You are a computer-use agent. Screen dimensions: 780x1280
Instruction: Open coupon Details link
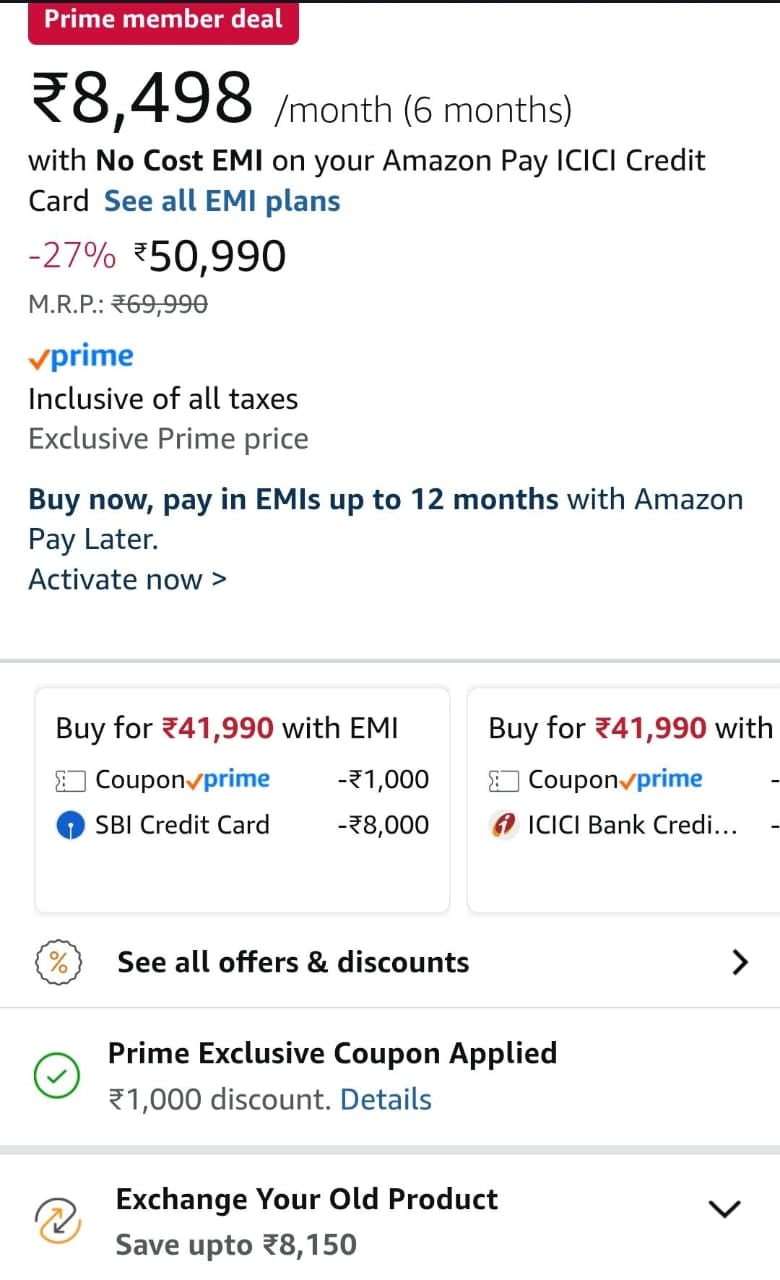(386, 1100)
